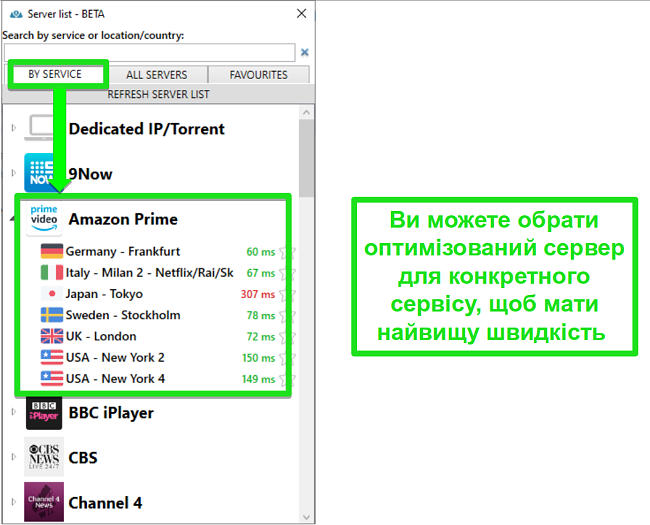The width and height of the screenshot is (650, 525).
Task: Select Japan - Tokyo server
Action: coord(104,294)
